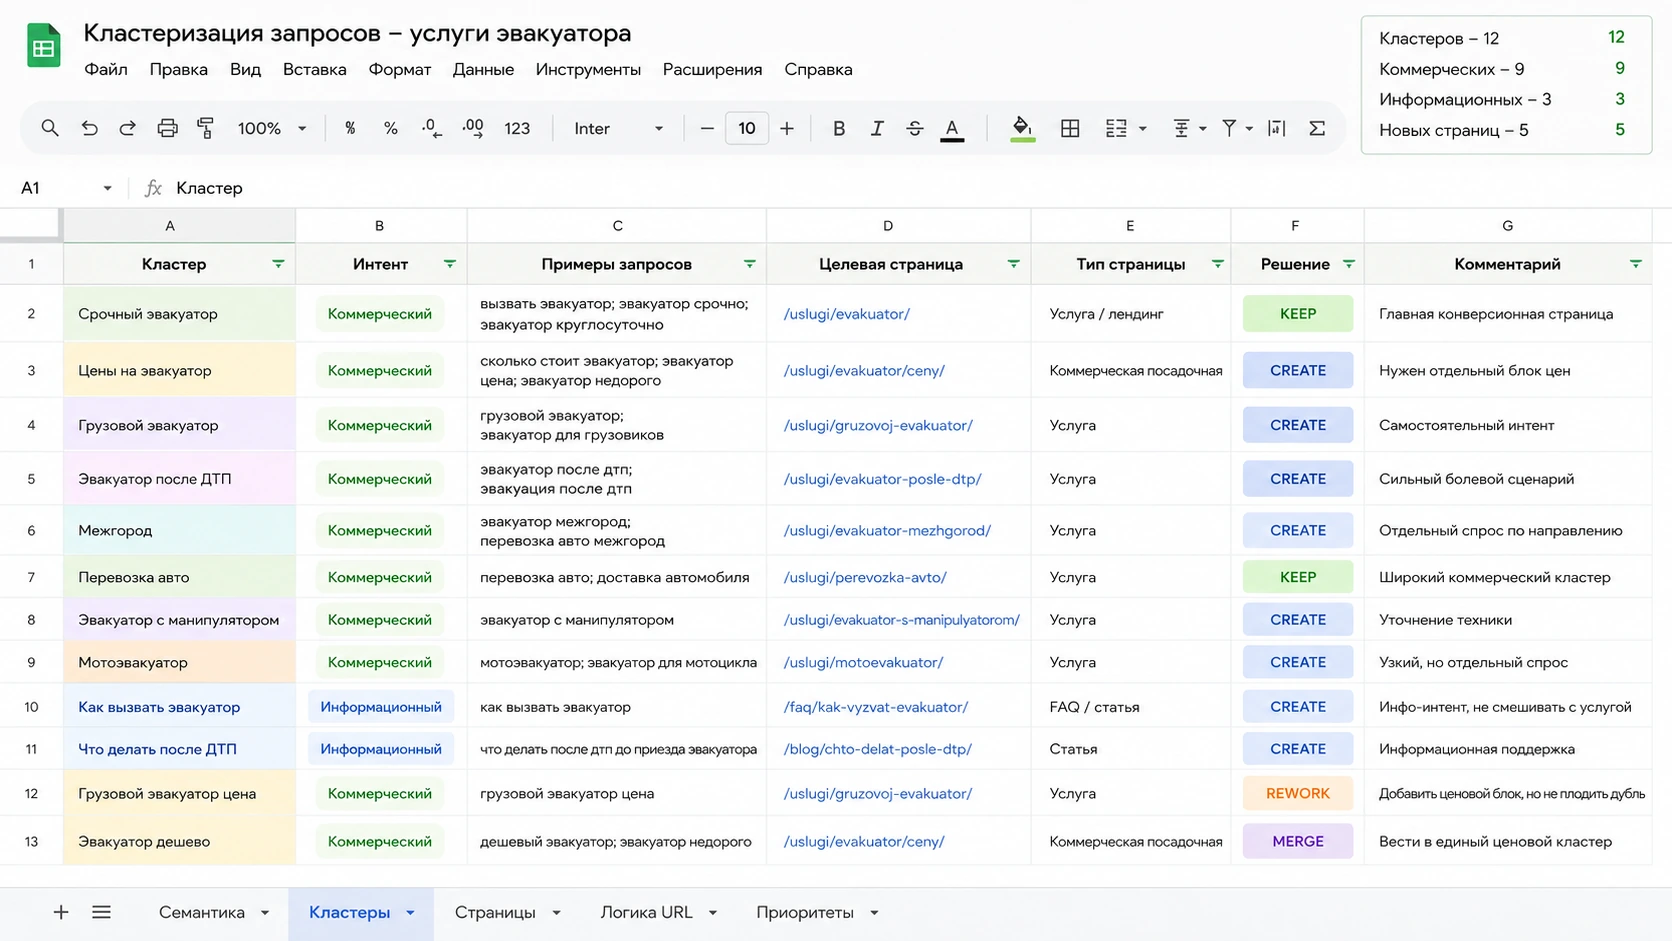
Task: Expand the merge cells dropdown arrow
Action: point(1142,128)
